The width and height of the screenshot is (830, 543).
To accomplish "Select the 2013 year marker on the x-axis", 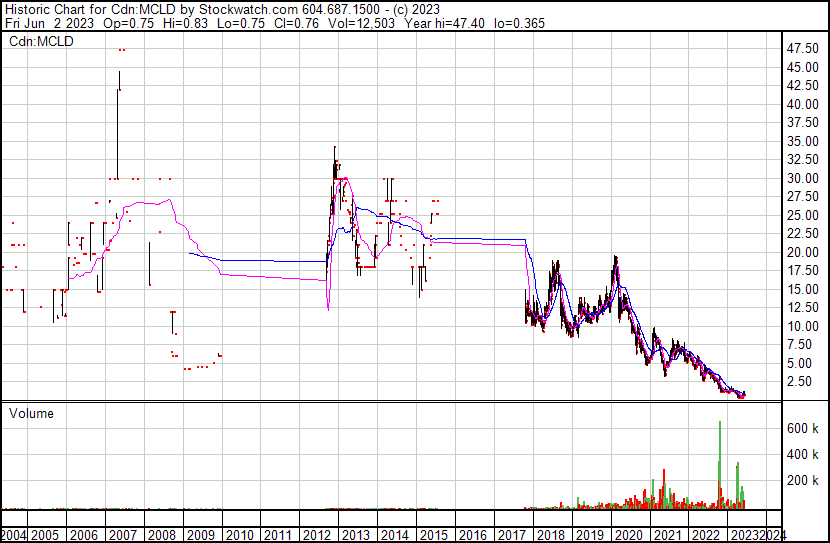I will point(356,536).
